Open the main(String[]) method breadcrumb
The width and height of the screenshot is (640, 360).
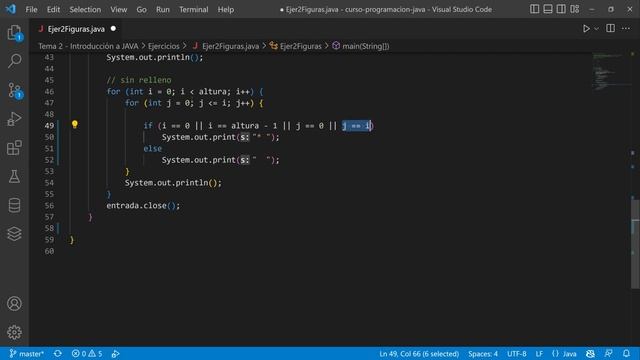365,46
